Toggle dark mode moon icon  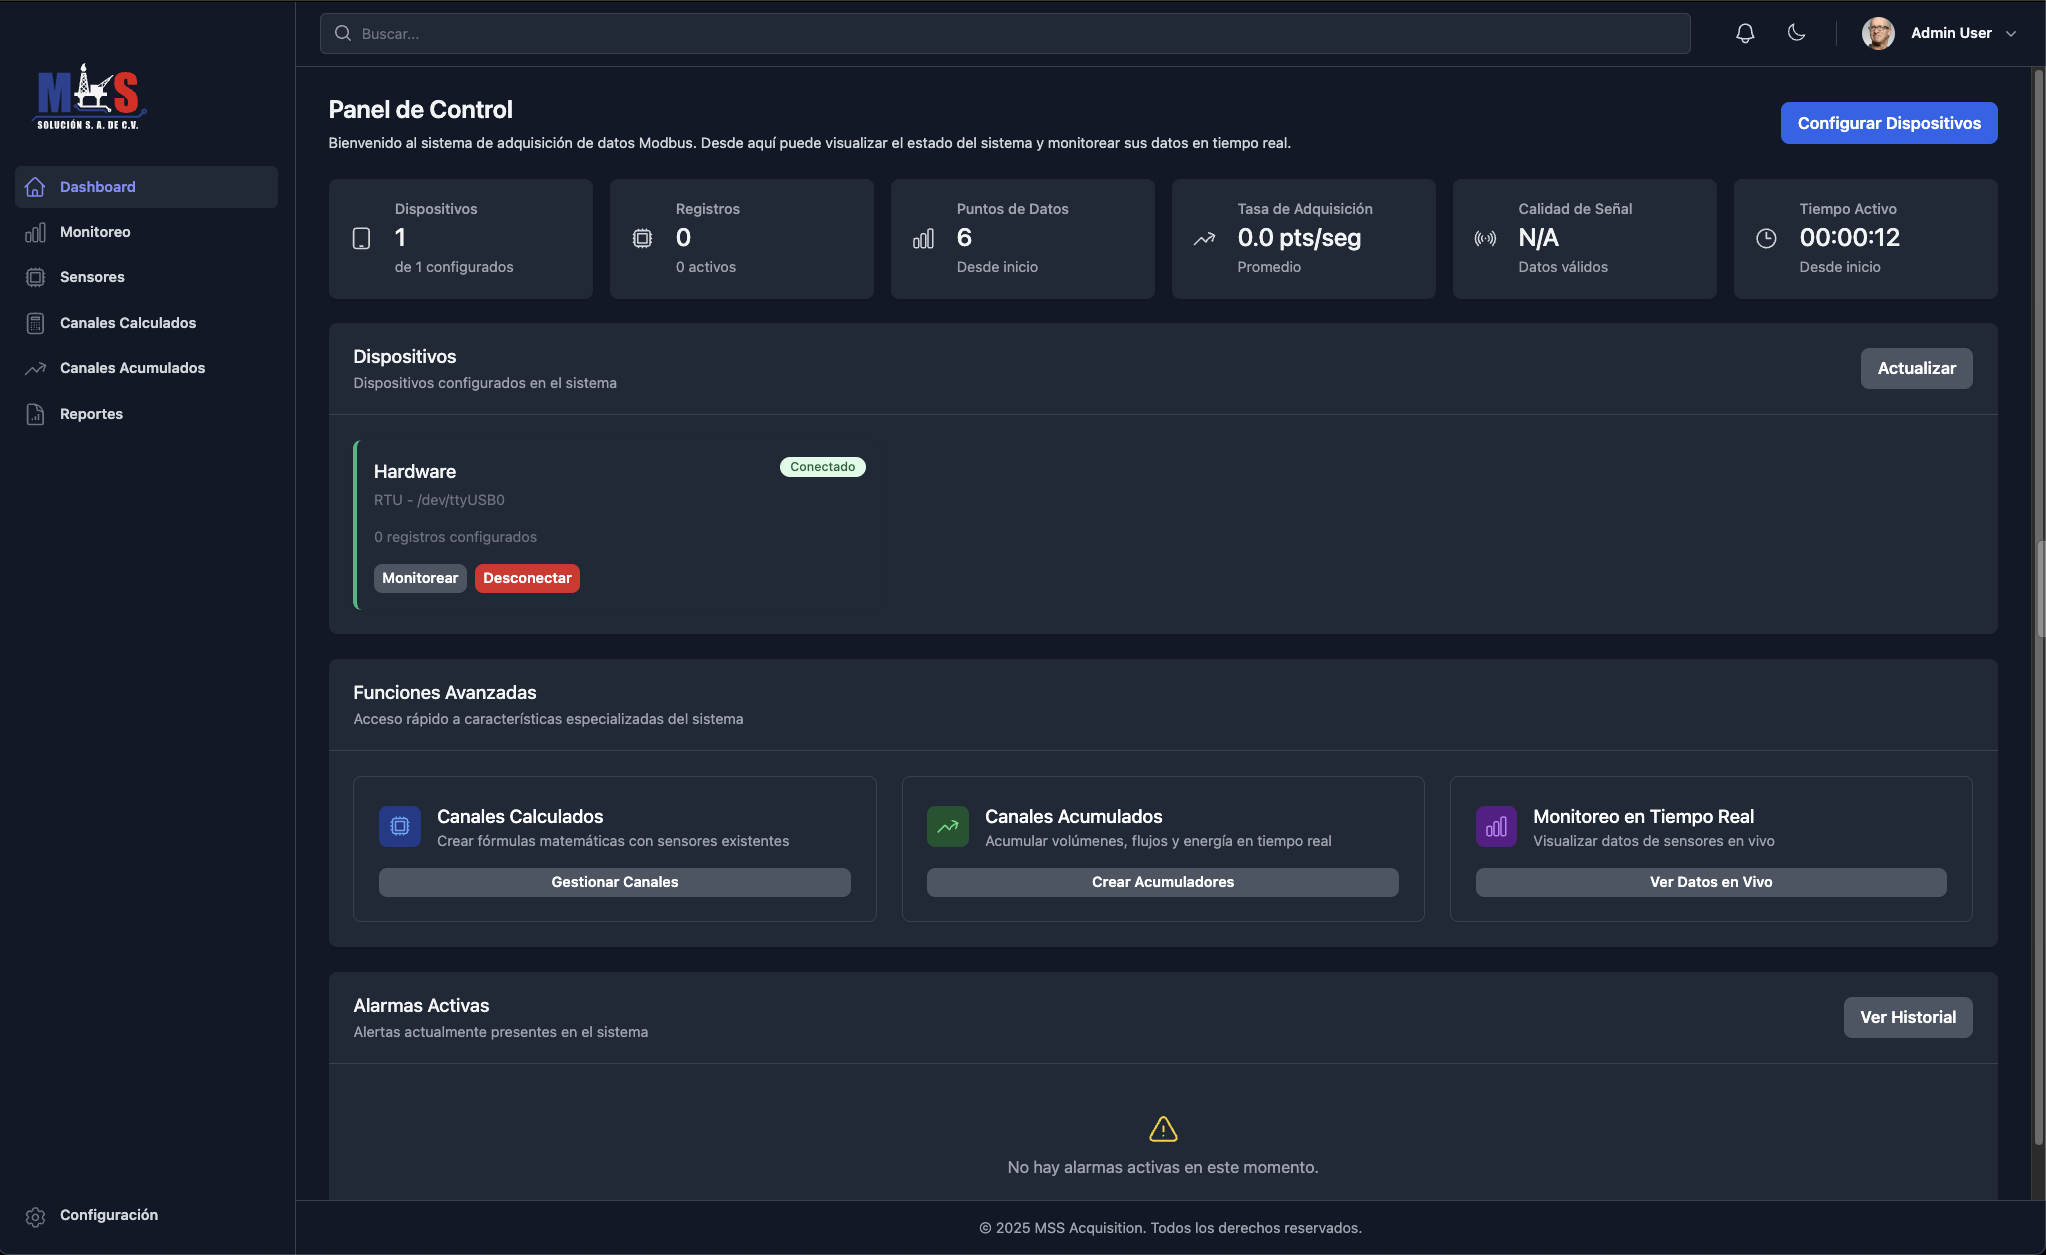[x=1796, y=33]
